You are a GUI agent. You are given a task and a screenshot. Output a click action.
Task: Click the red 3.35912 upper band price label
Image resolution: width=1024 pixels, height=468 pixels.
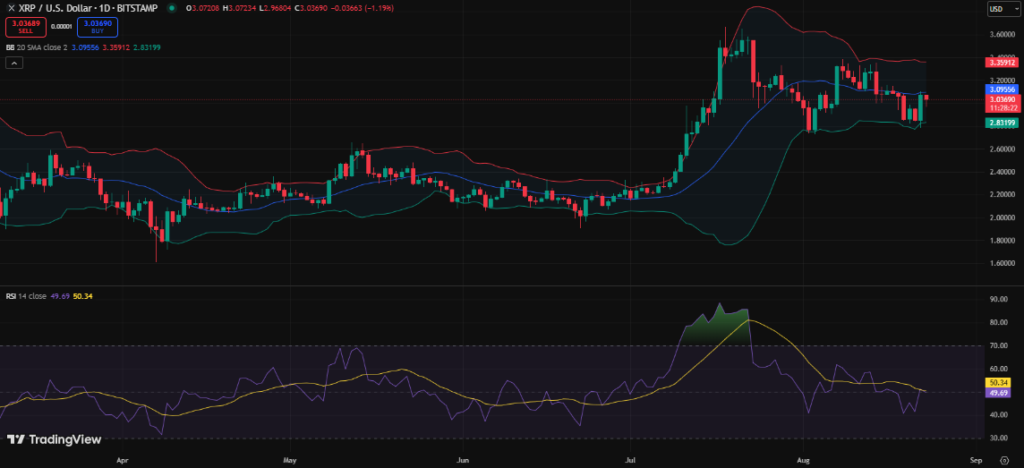pos(1001,63)
